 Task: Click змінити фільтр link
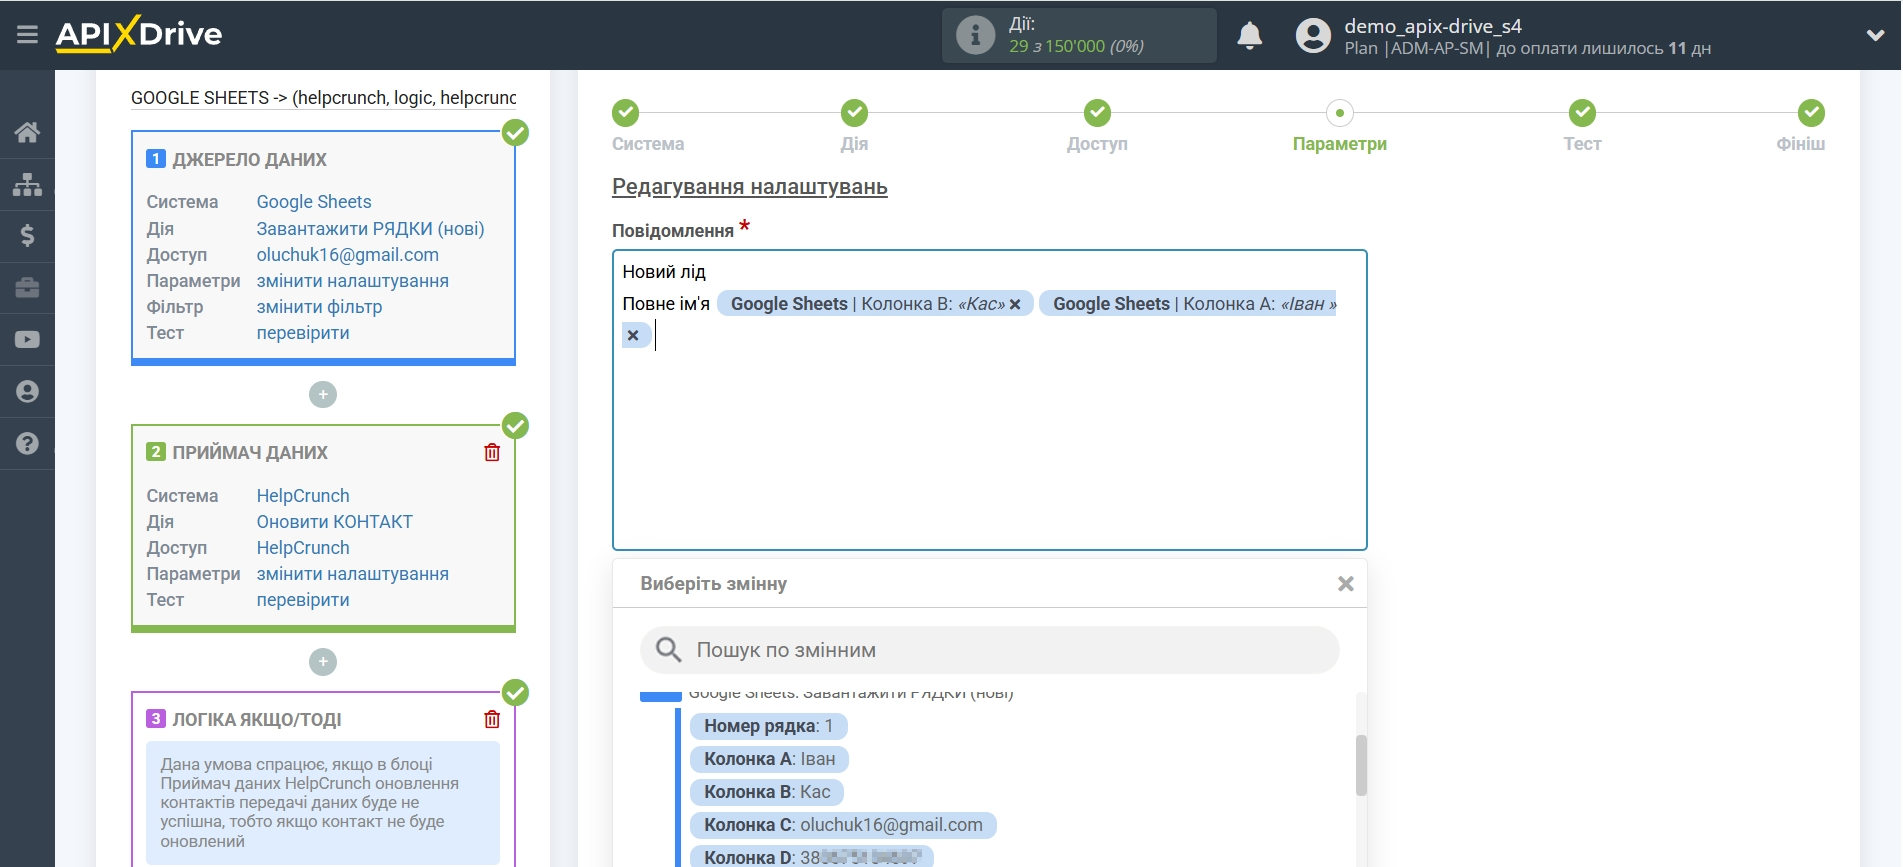coord(320,307)
